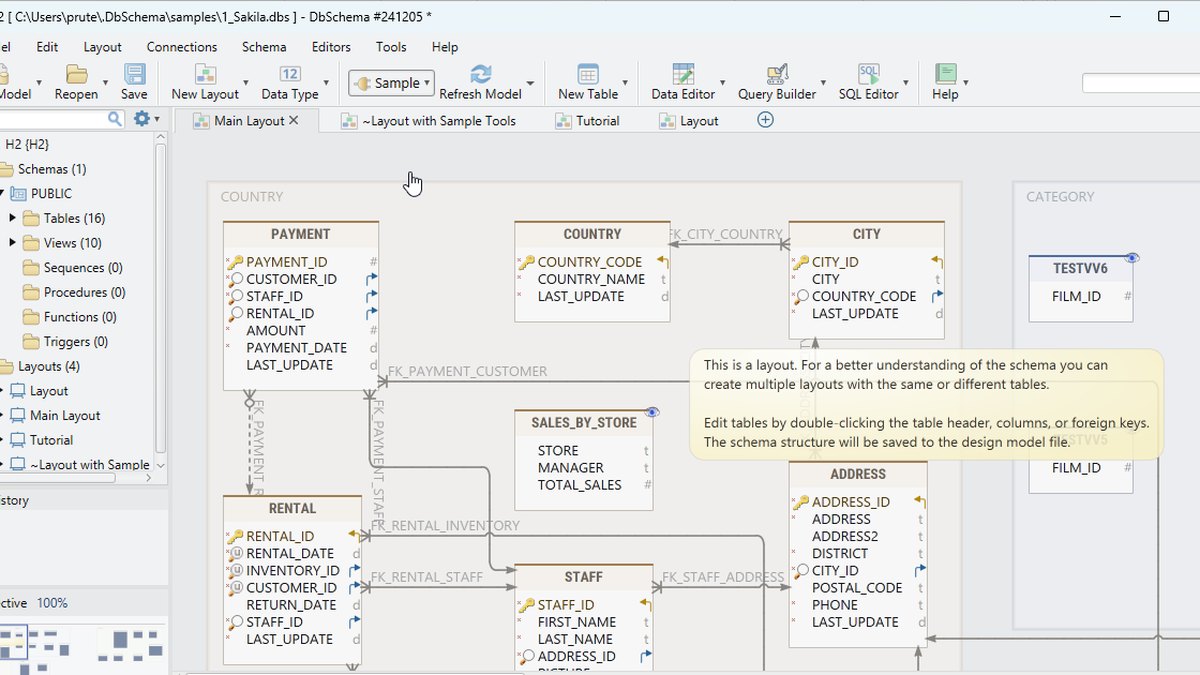This screenshot has width=1200, height=675.
Task: Add a new layout tab with plus icon
Action: 765,120
